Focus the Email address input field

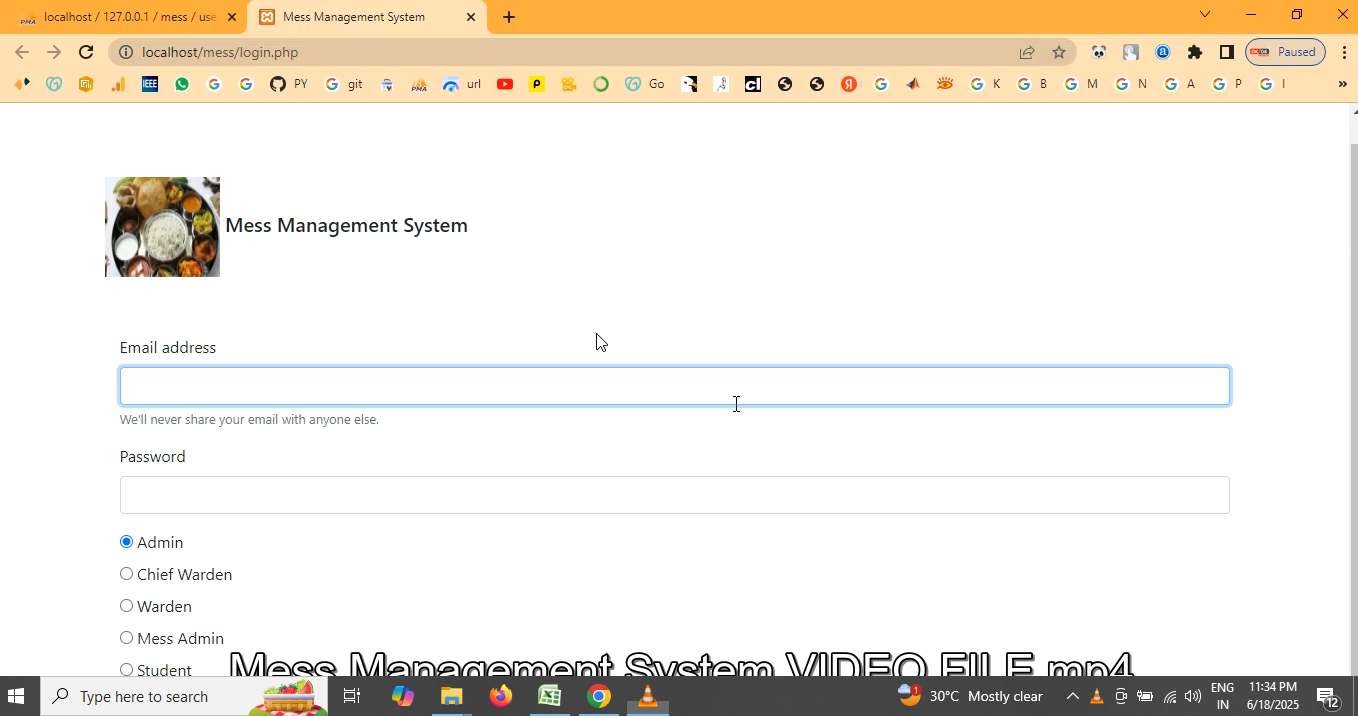(675, 386)
